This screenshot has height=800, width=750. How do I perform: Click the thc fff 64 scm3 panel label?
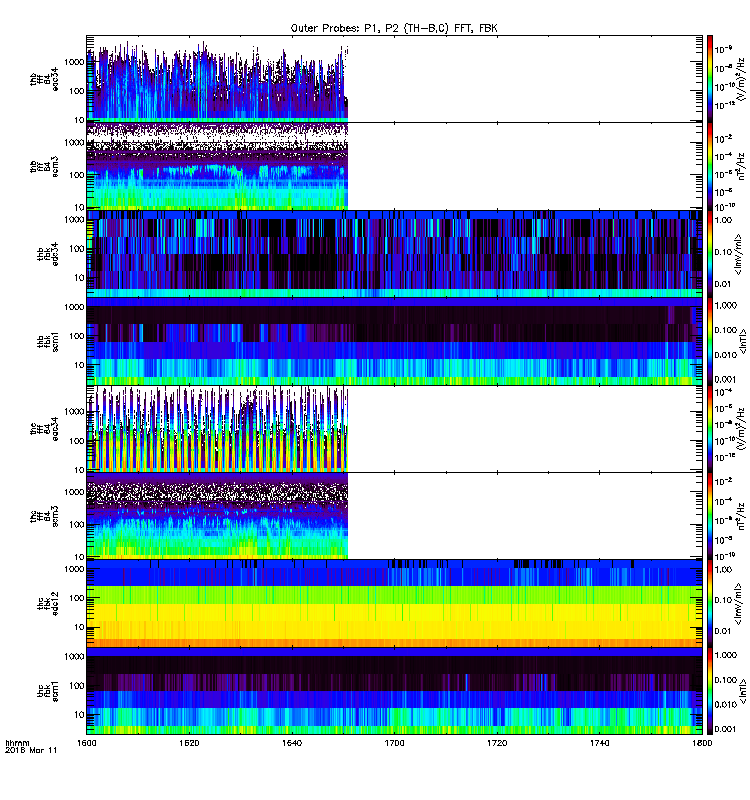coord(44,516)
